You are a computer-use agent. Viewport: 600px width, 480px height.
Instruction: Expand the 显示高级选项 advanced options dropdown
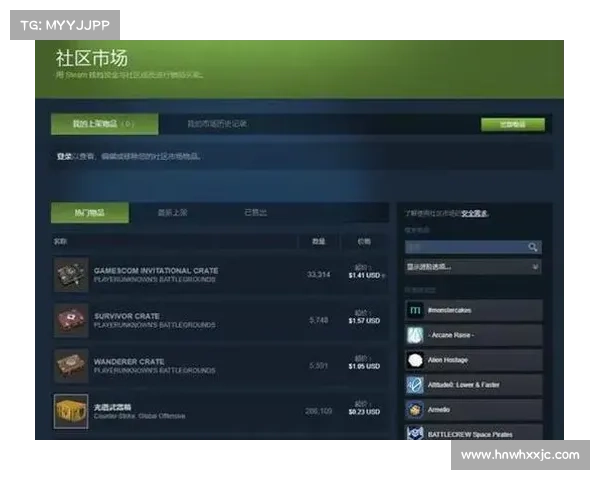(x=473, y=267)
